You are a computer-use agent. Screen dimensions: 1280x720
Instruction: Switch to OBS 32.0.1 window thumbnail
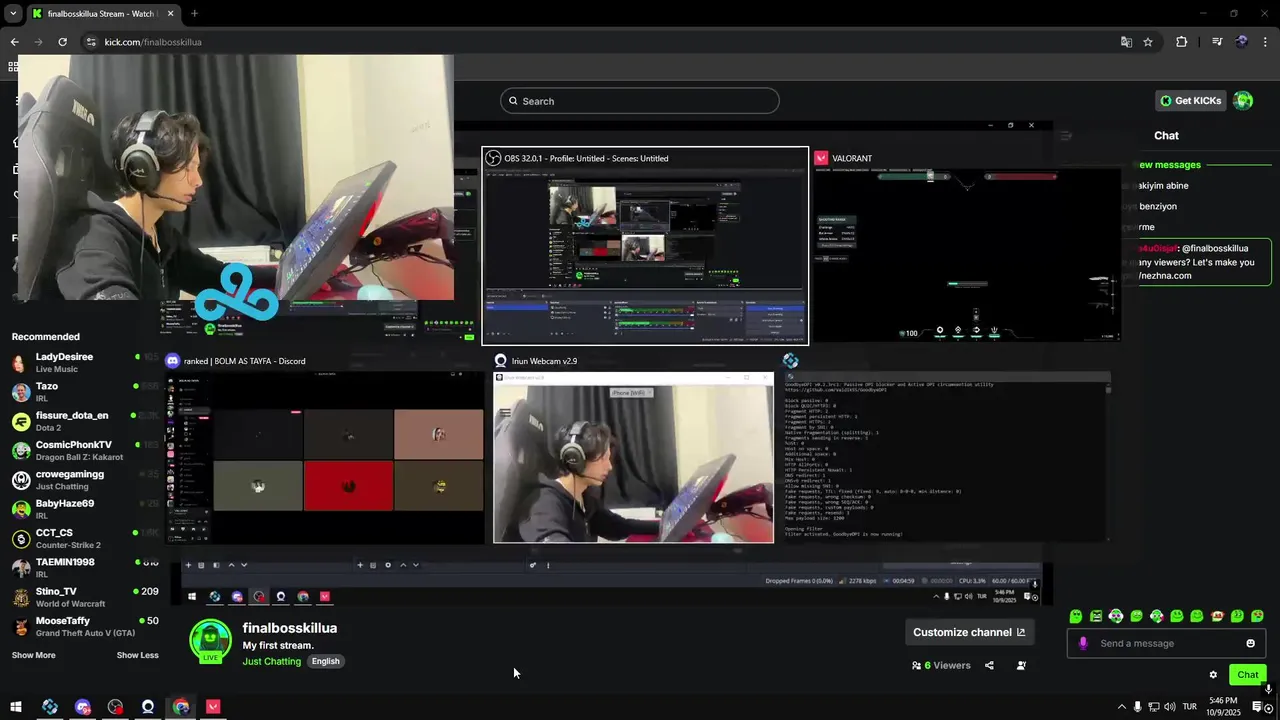(645, 246)
